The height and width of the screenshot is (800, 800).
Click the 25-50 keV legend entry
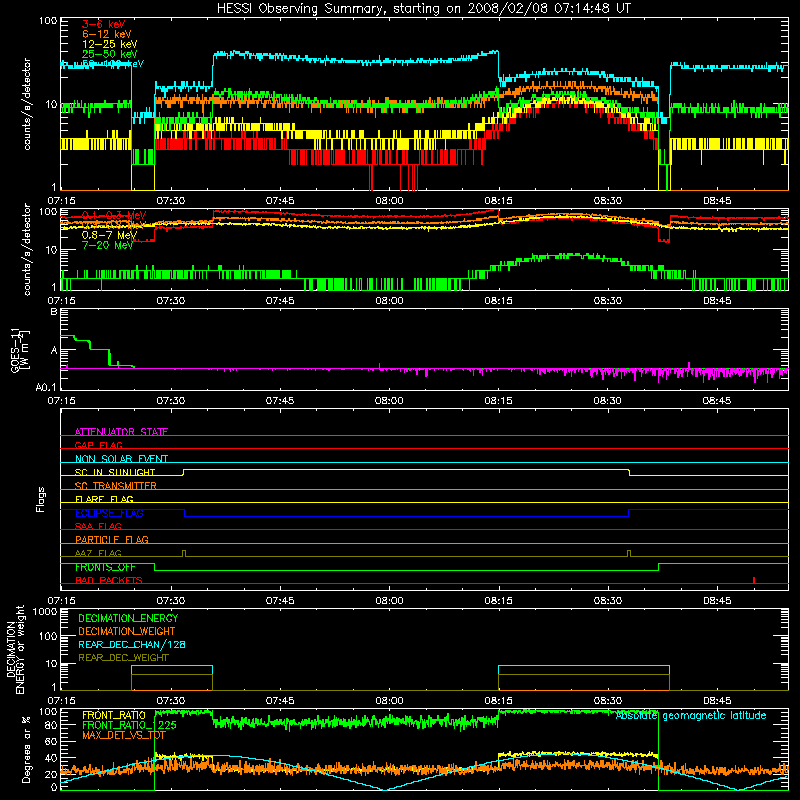[110, 54]
